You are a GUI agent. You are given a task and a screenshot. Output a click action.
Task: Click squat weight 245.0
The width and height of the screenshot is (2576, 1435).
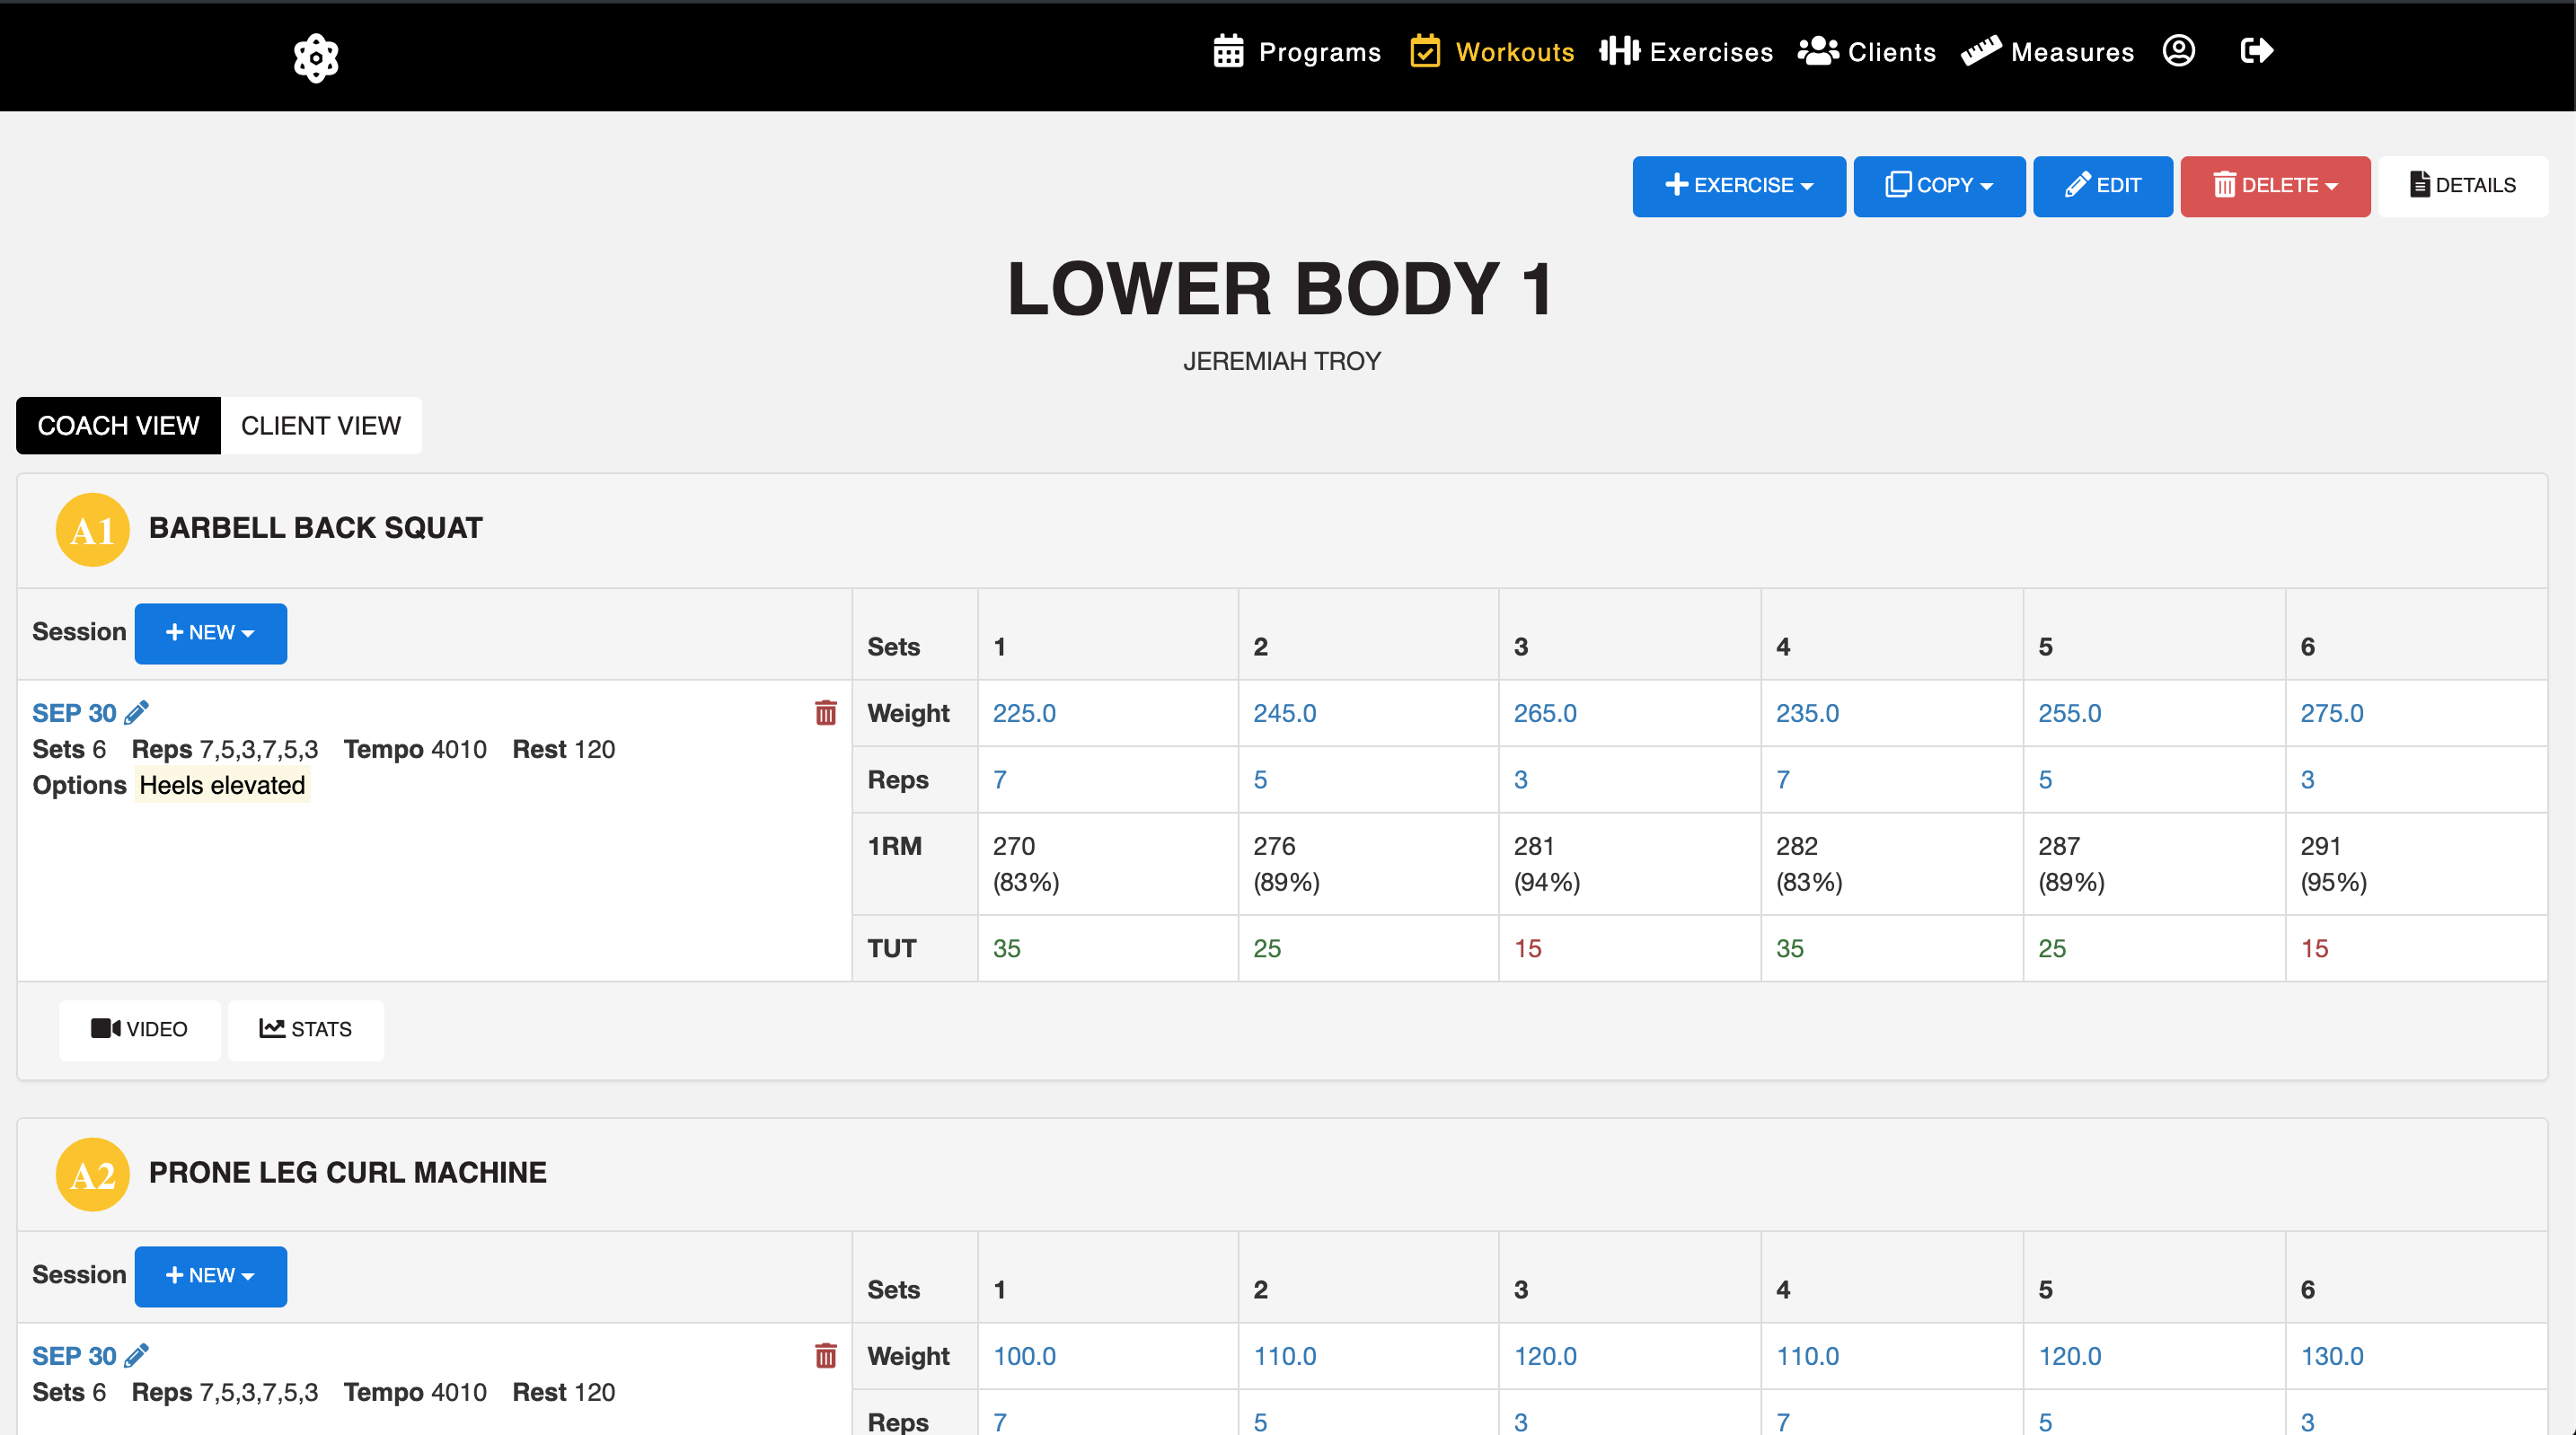pyautogui.click(x=1285, y=713)
